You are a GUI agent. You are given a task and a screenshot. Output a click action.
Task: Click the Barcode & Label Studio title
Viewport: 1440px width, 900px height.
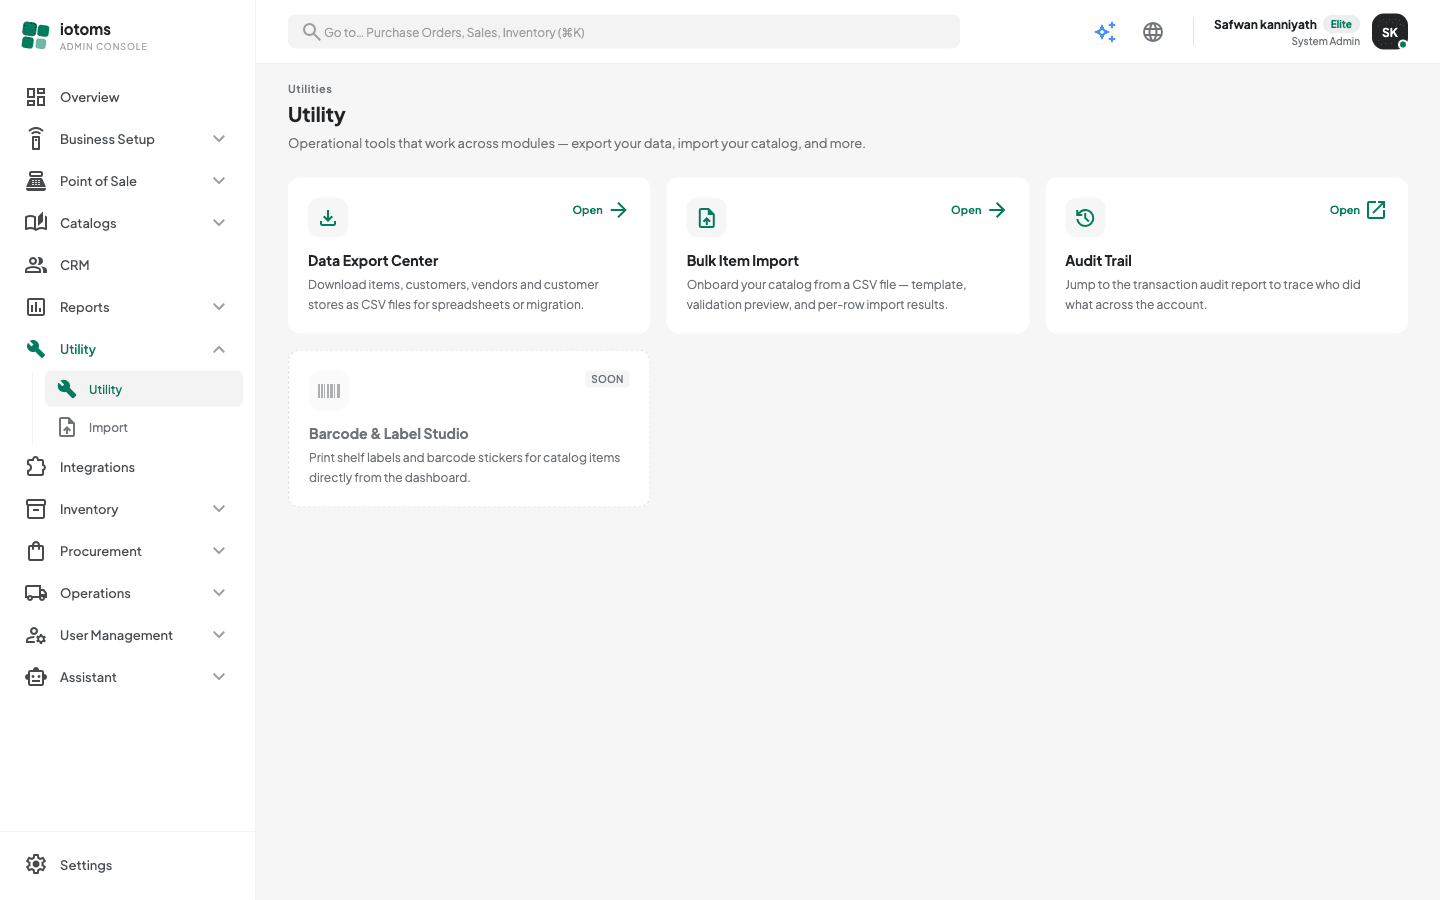(x=389, y=434)
